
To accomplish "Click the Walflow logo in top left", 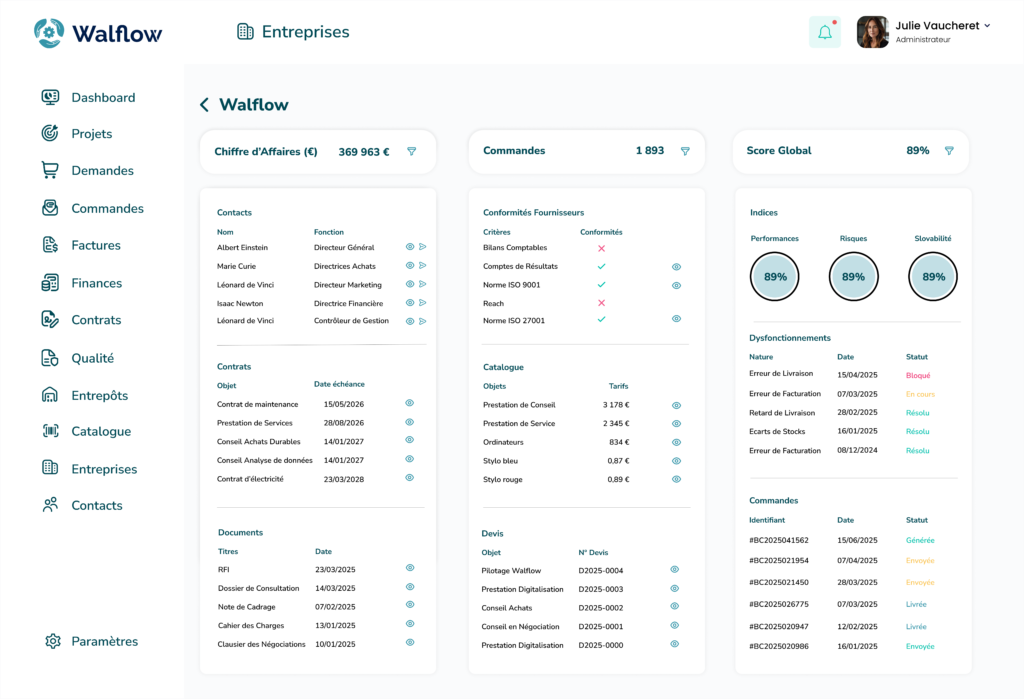I will coord(98,33).
